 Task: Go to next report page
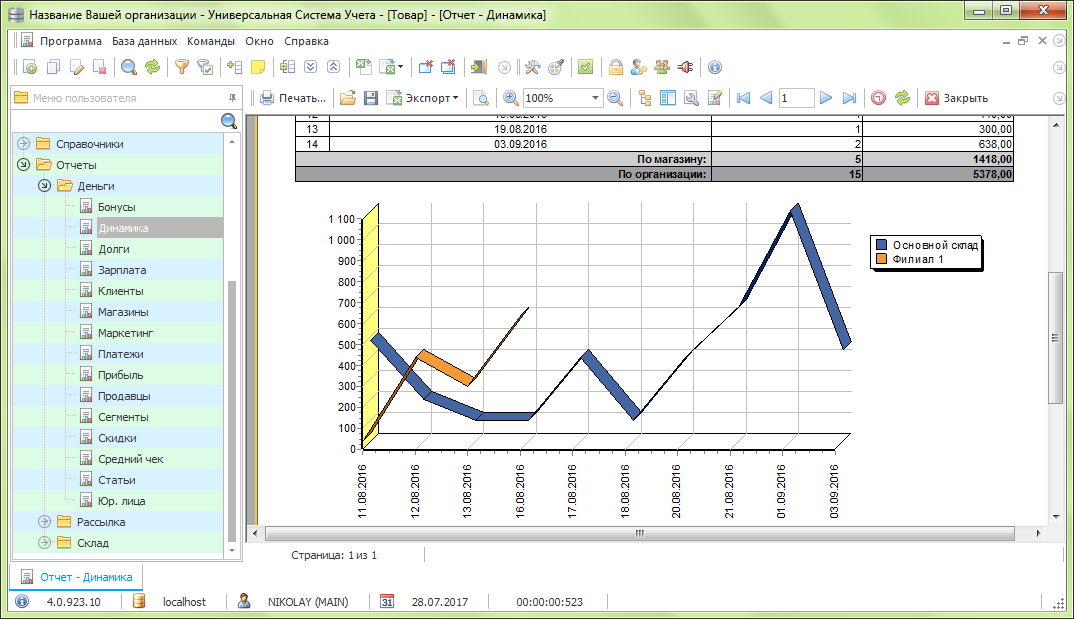click(826, 98)
